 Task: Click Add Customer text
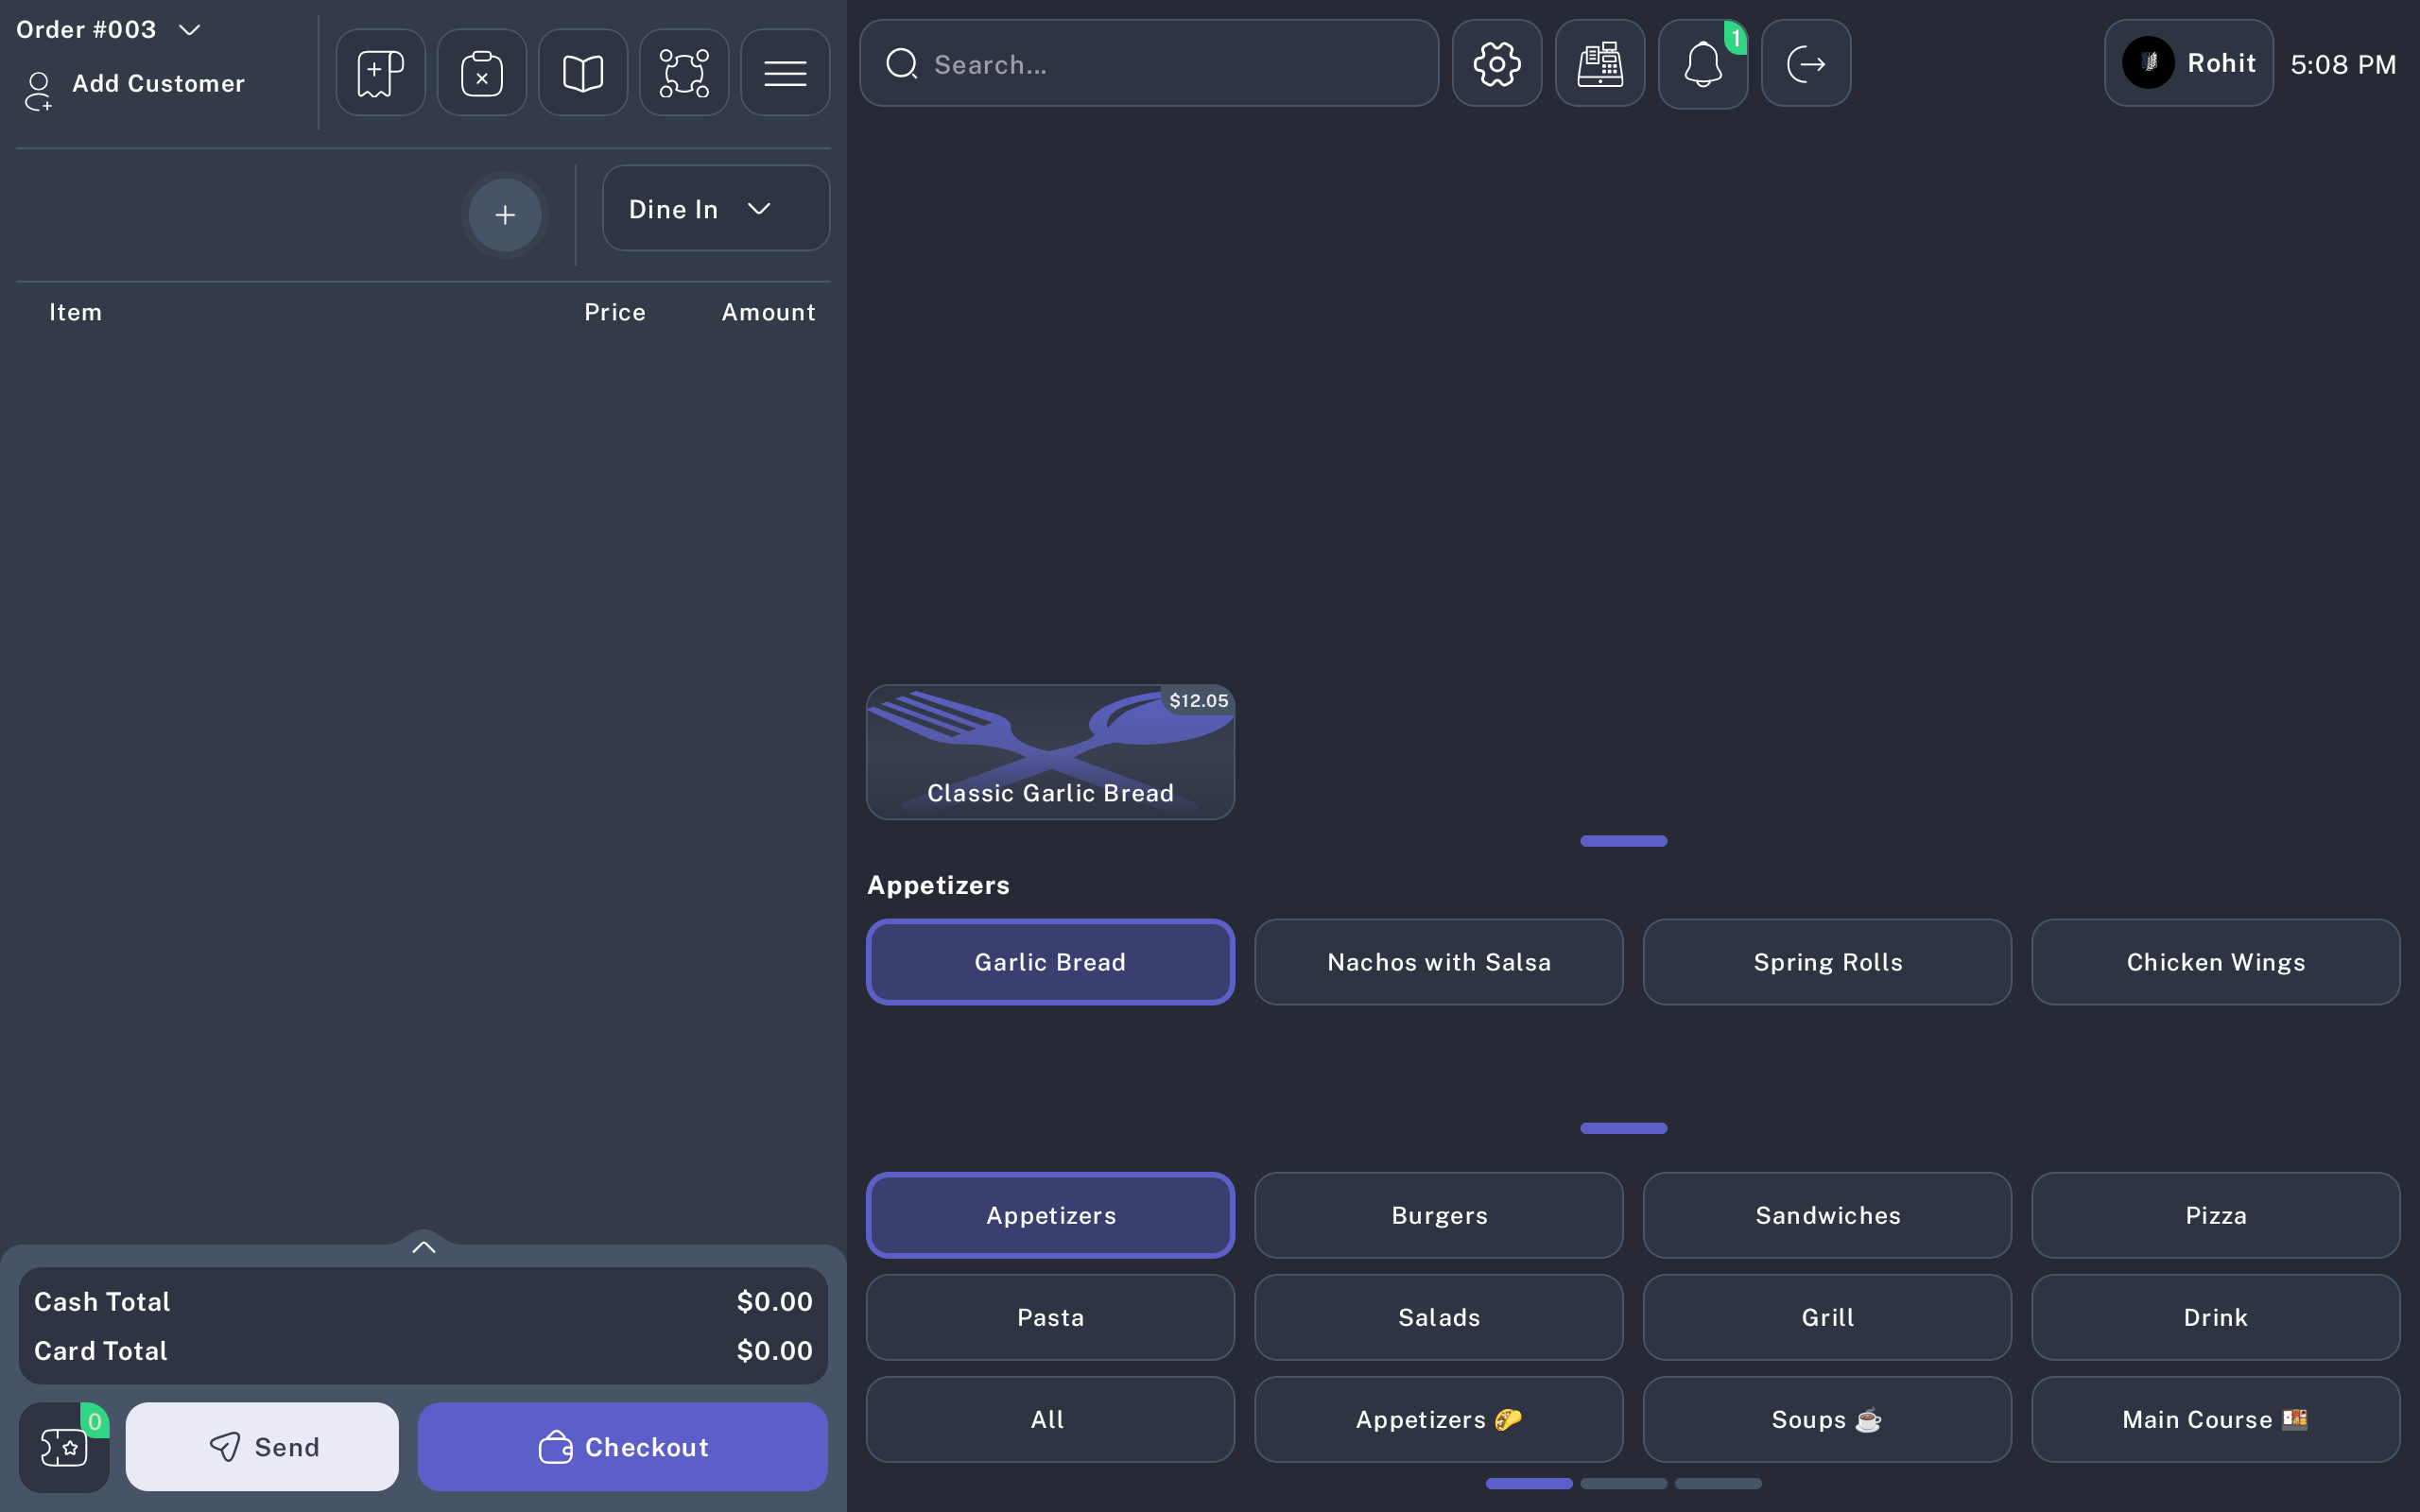coord(158,83)
